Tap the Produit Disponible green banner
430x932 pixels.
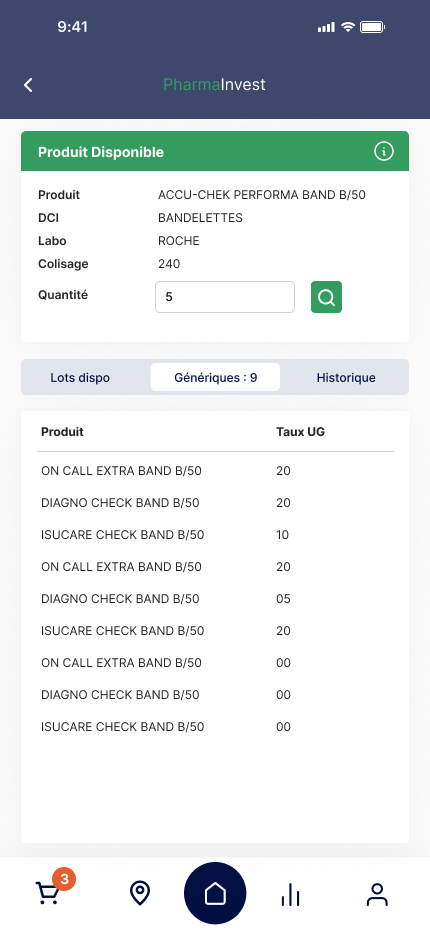click(215, 152)
